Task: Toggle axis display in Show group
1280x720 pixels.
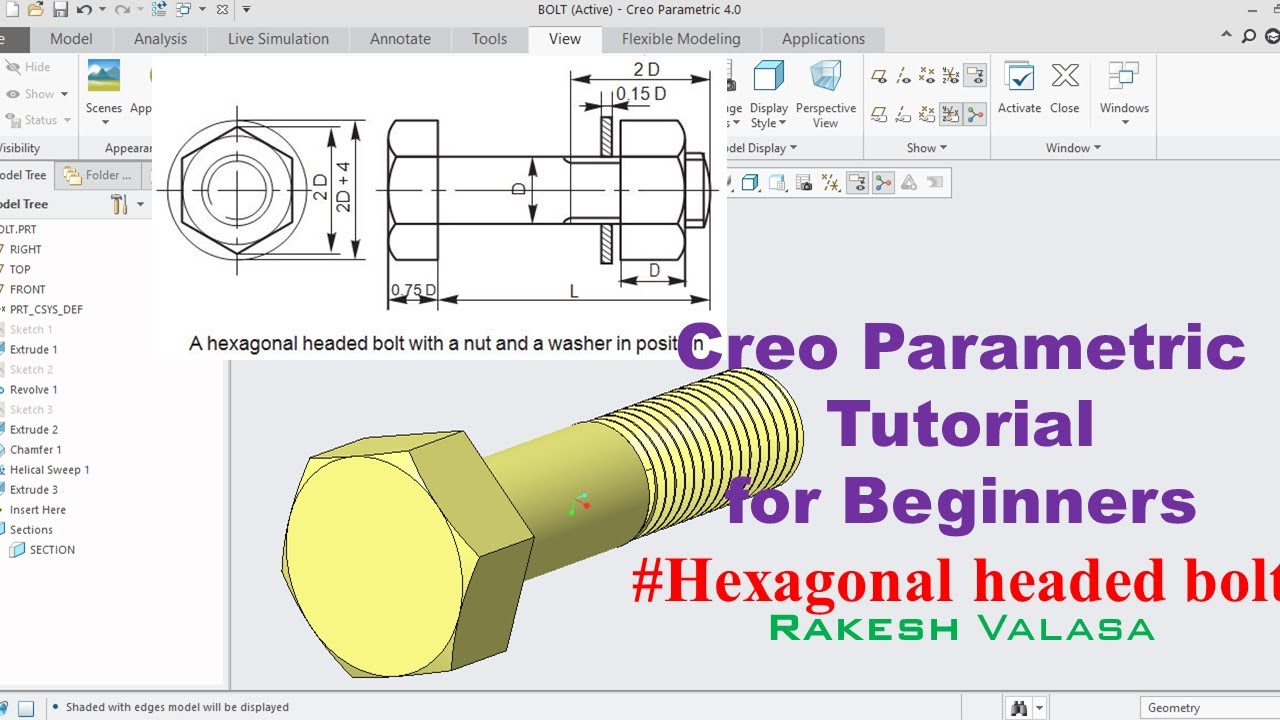Action: coord(904,76)
